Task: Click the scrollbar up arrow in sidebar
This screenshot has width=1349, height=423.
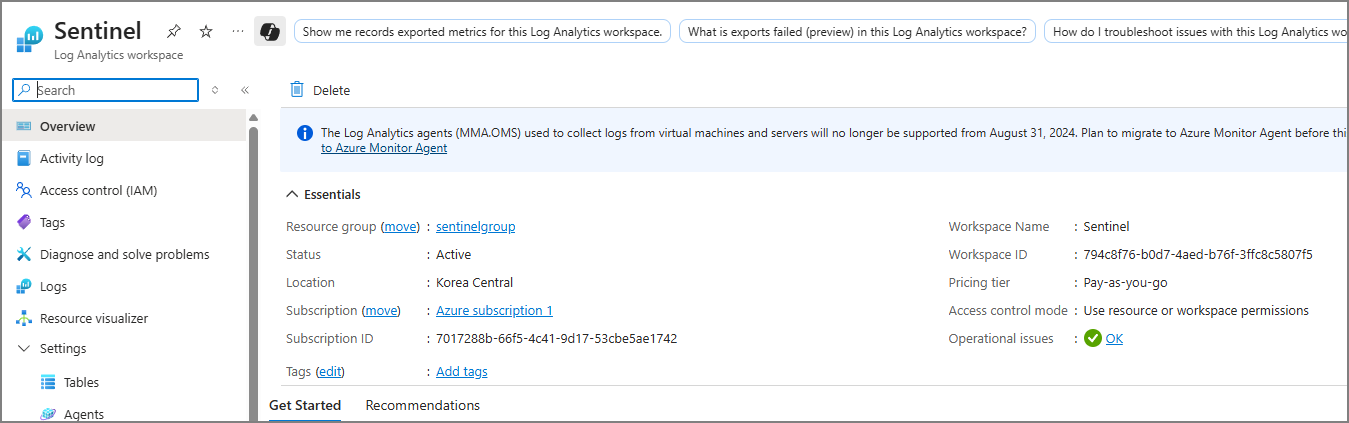Action: (253, 118)
